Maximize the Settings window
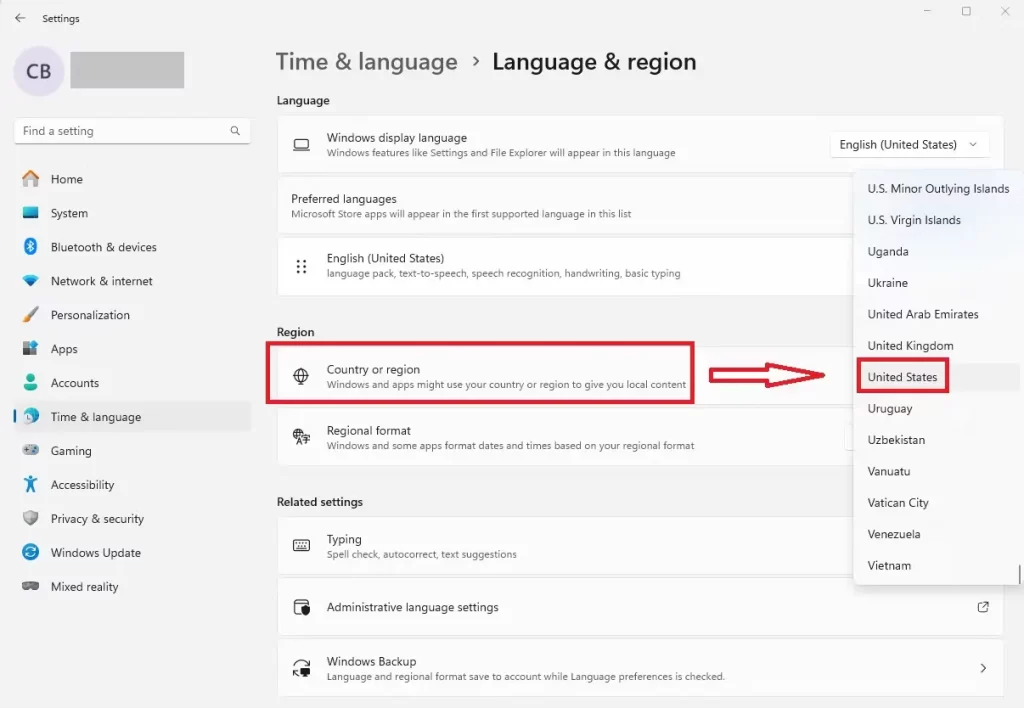1024x708 pixels. (966, 11)
